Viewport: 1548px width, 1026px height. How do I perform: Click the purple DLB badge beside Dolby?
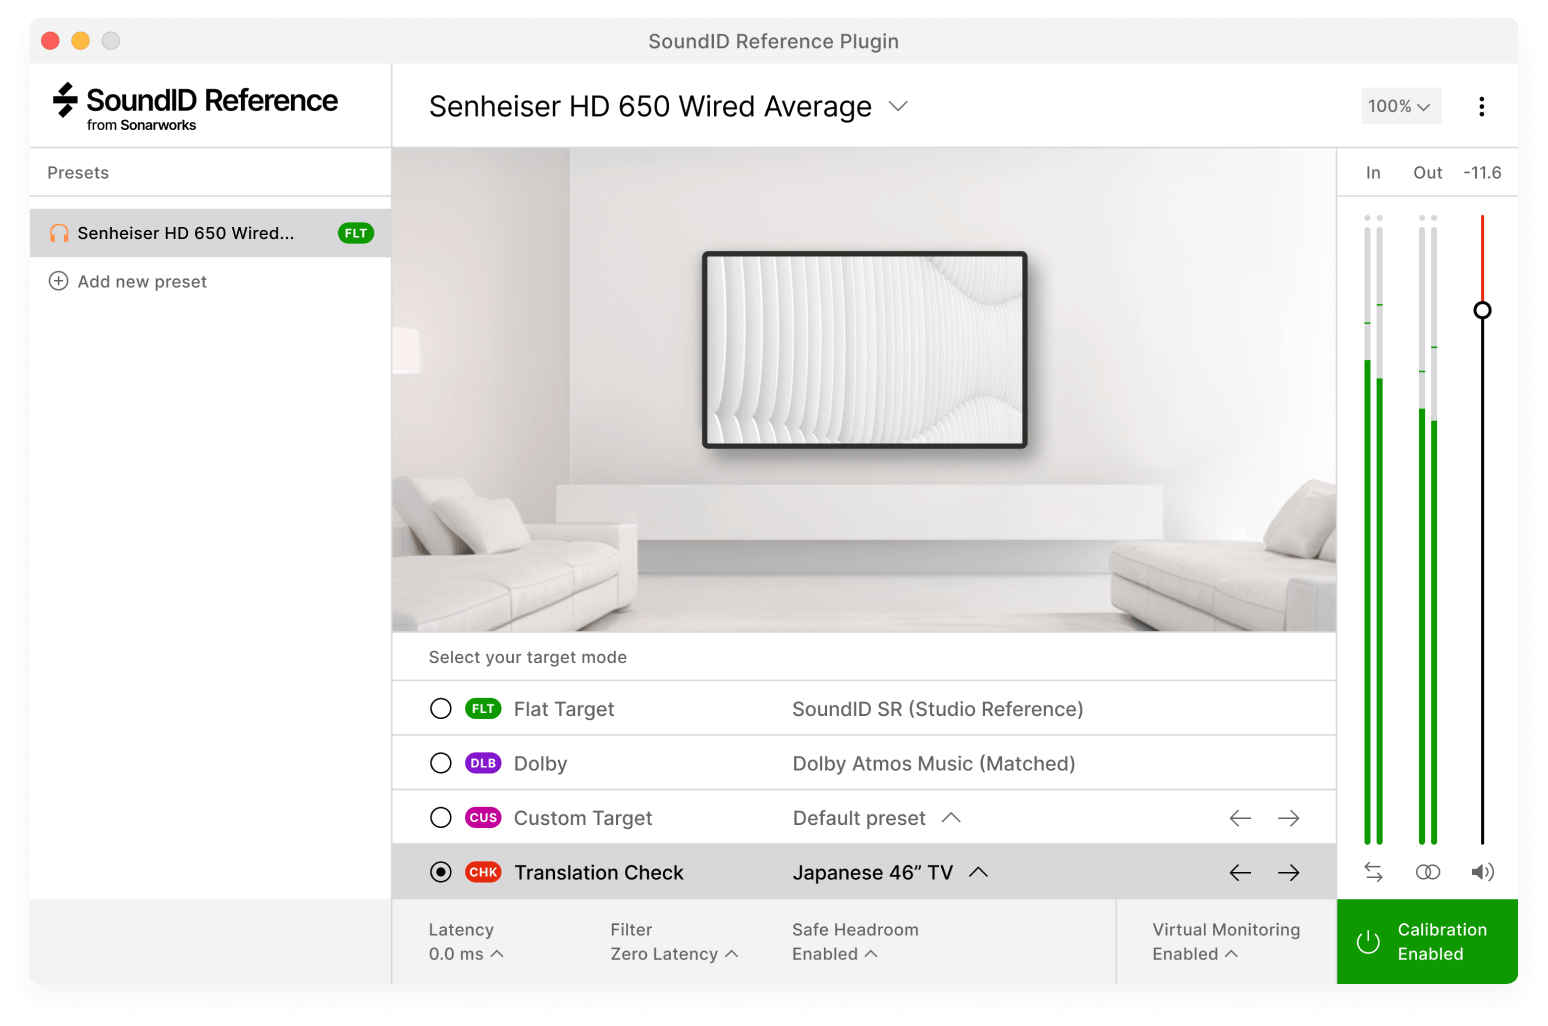coord(483,762)
